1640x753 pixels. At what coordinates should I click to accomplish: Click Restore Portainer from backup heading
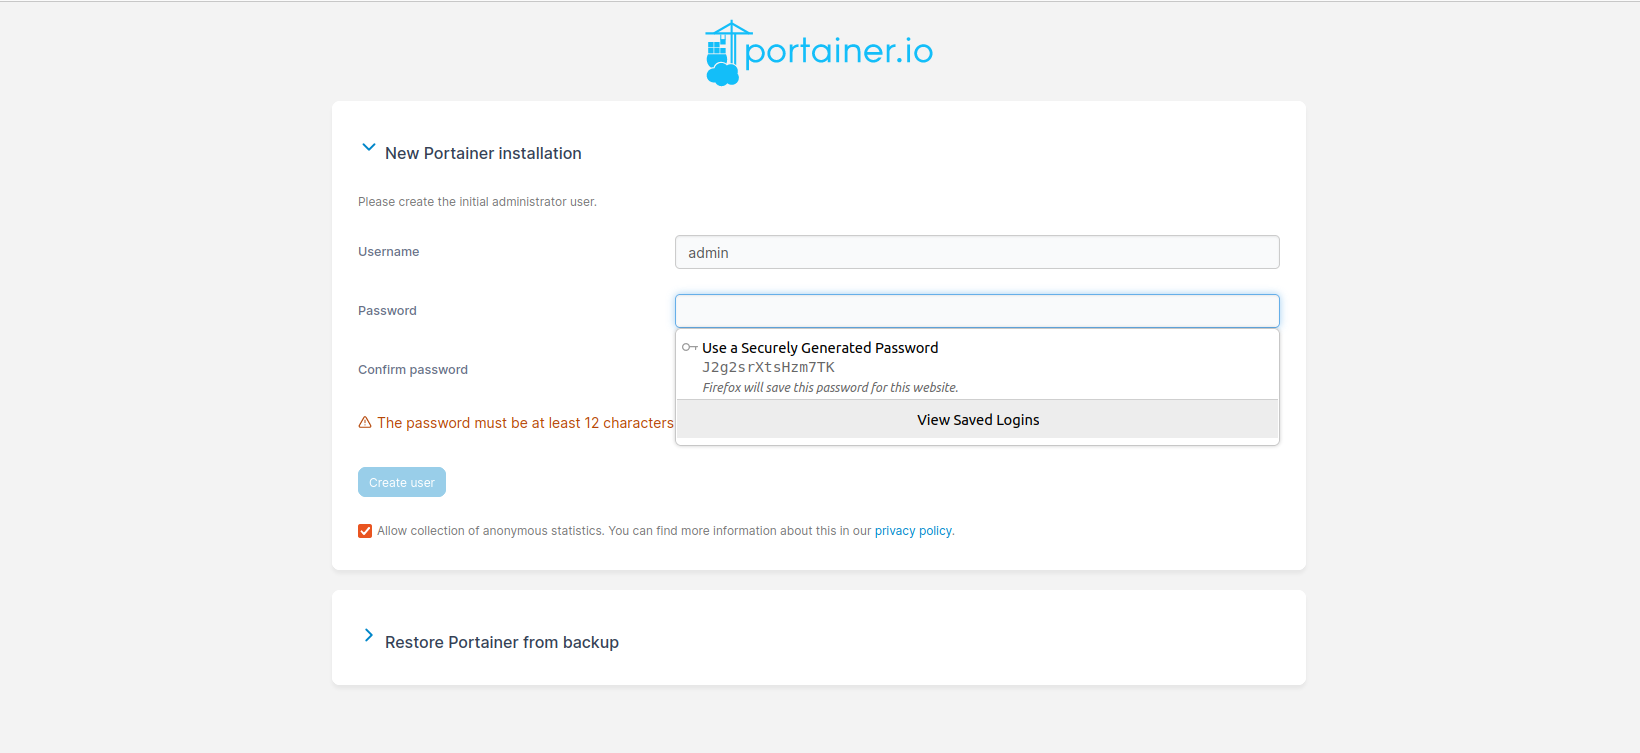point(502,642)
